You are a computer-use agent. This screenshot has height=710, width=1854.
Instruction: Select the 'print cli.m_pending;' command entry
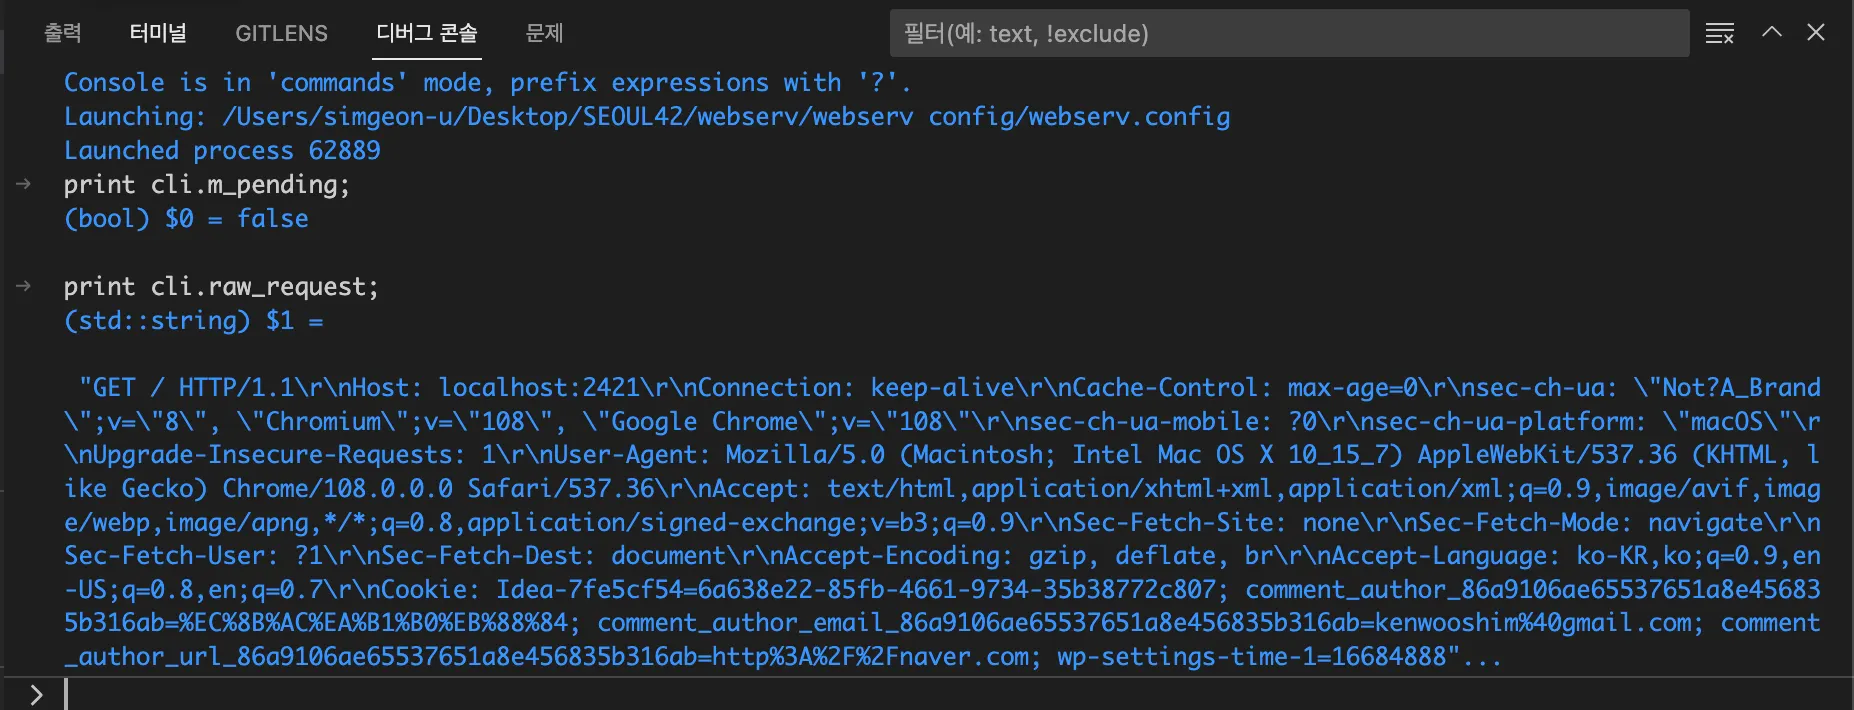tap(207, 185)
